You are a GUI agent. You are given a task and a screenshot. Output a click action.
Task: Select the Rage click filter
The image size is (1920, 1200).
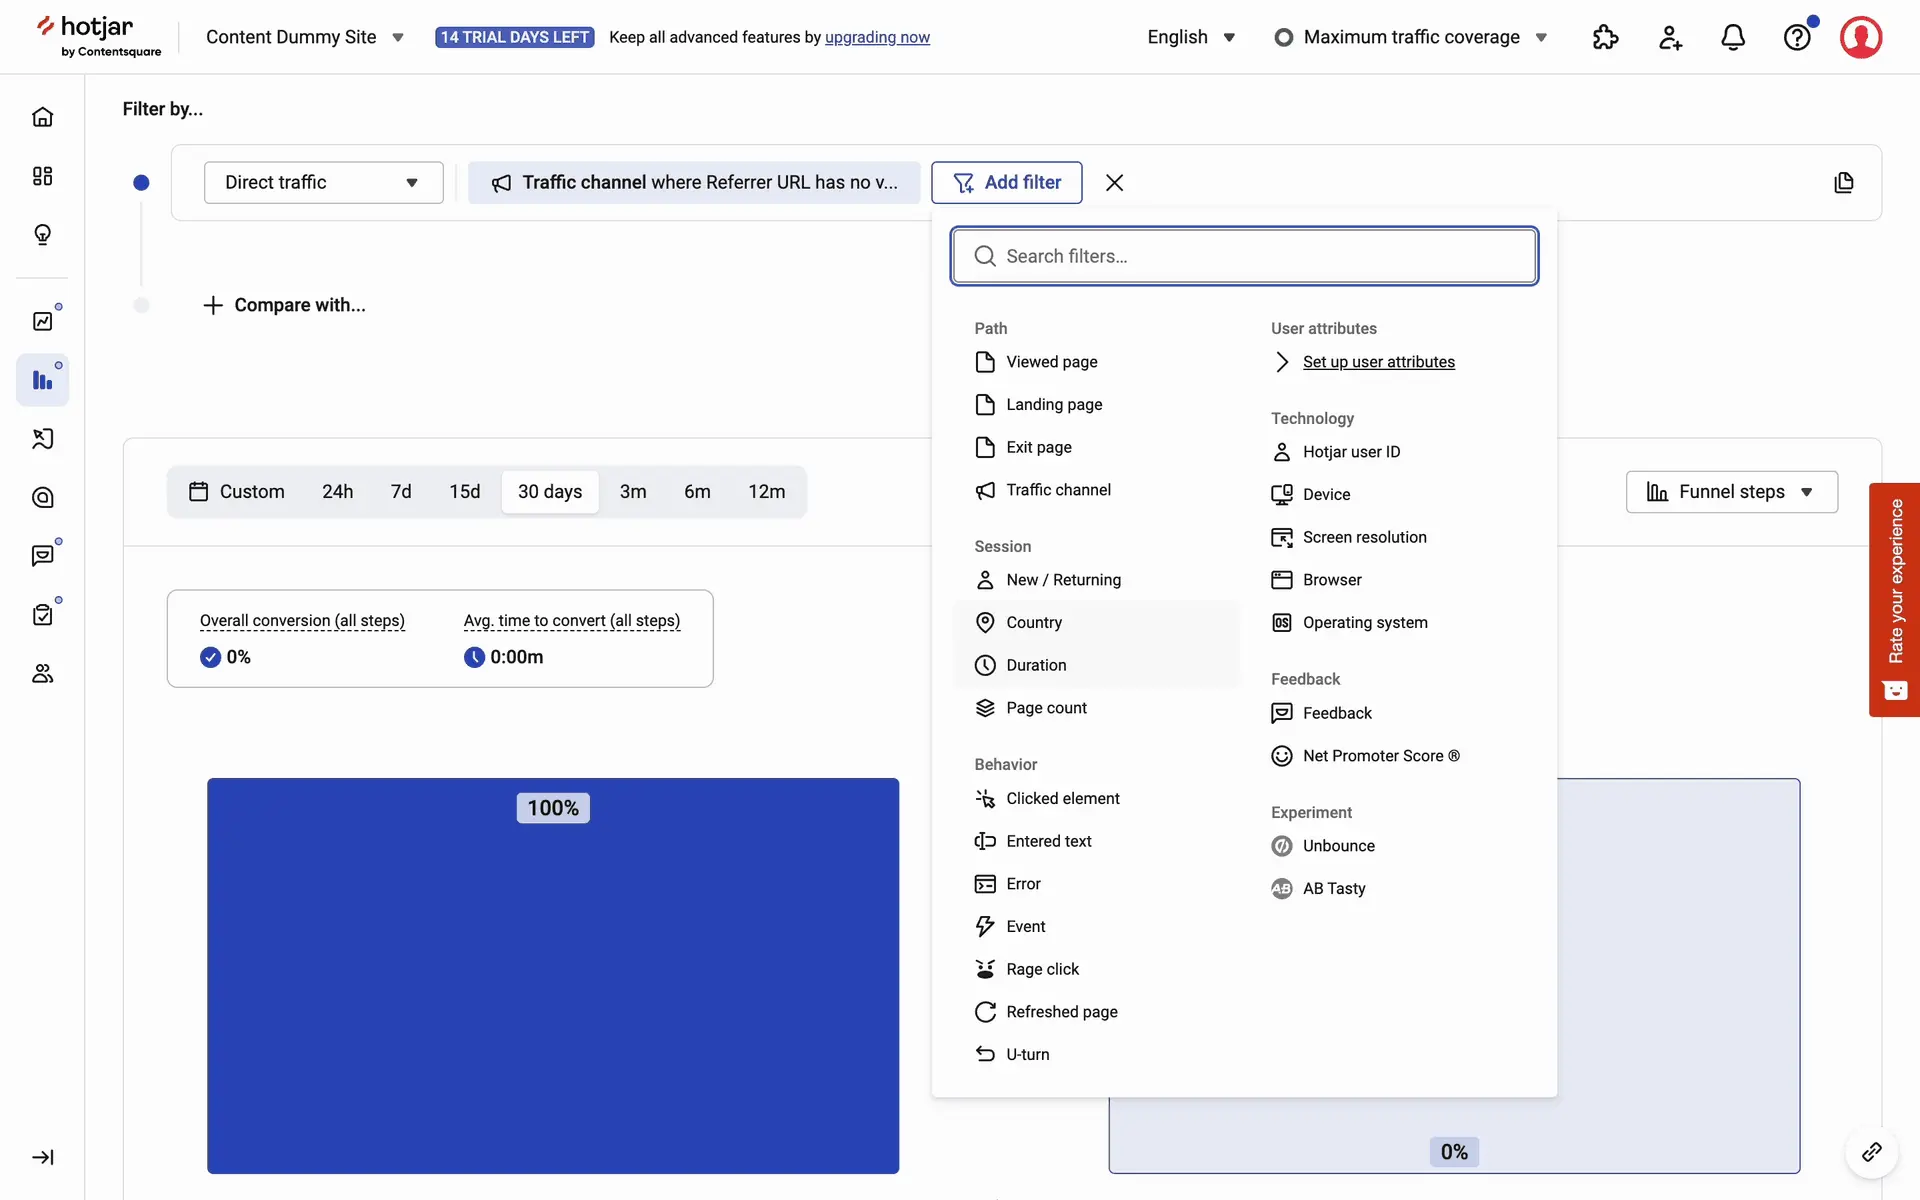[x=1042, y=969]
